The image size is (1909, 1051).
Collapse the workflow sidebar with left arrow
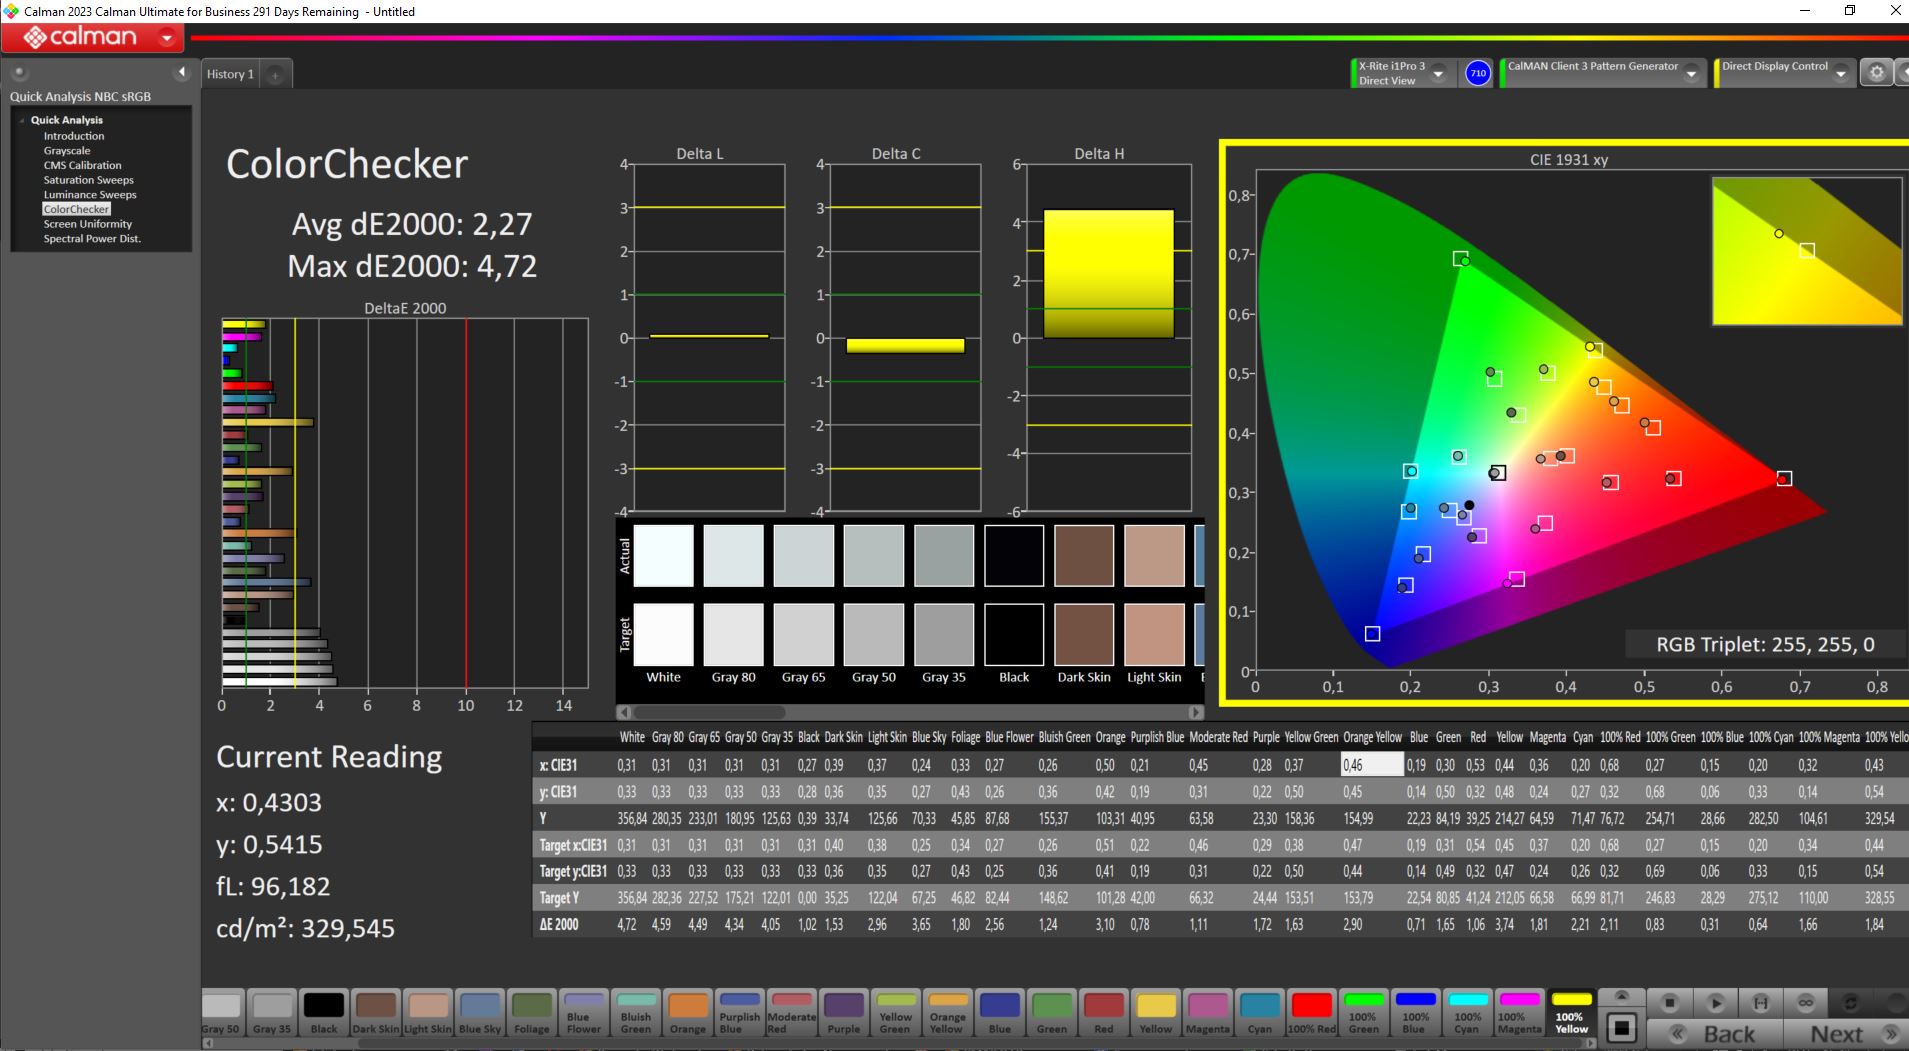(x=181, y=72)
